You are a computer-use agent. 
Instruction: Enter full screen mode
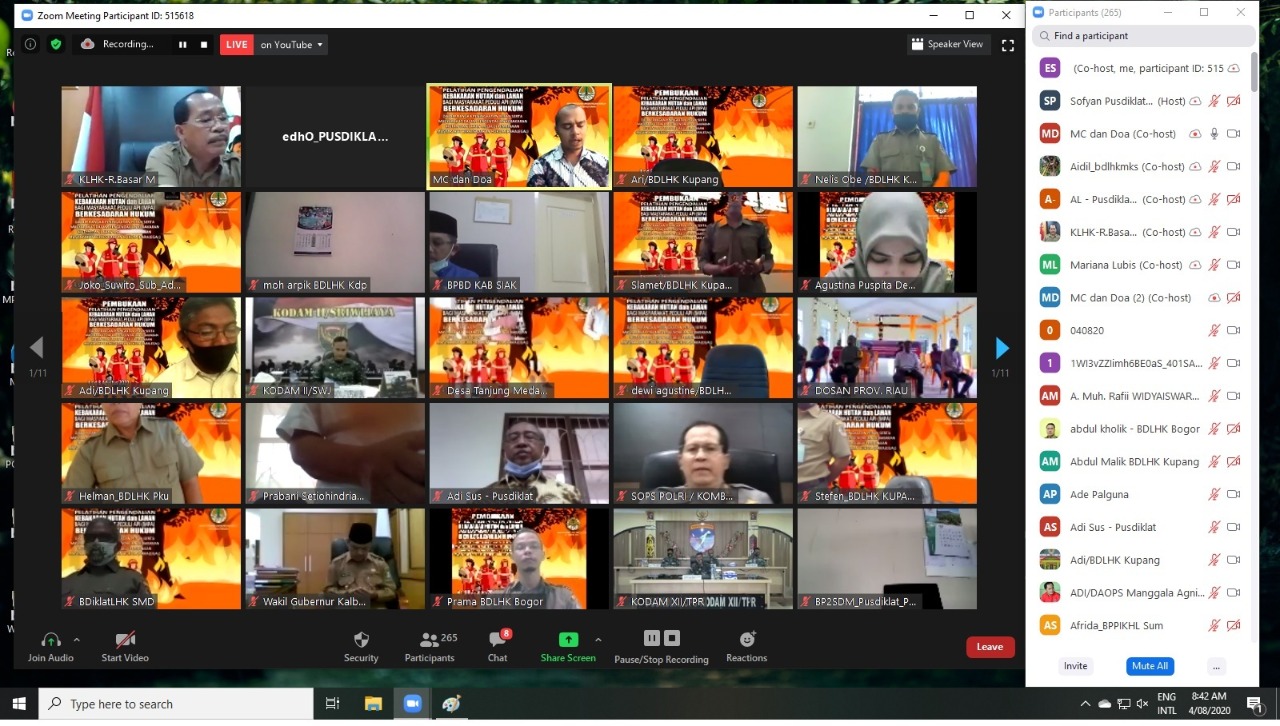(1007, 45)
